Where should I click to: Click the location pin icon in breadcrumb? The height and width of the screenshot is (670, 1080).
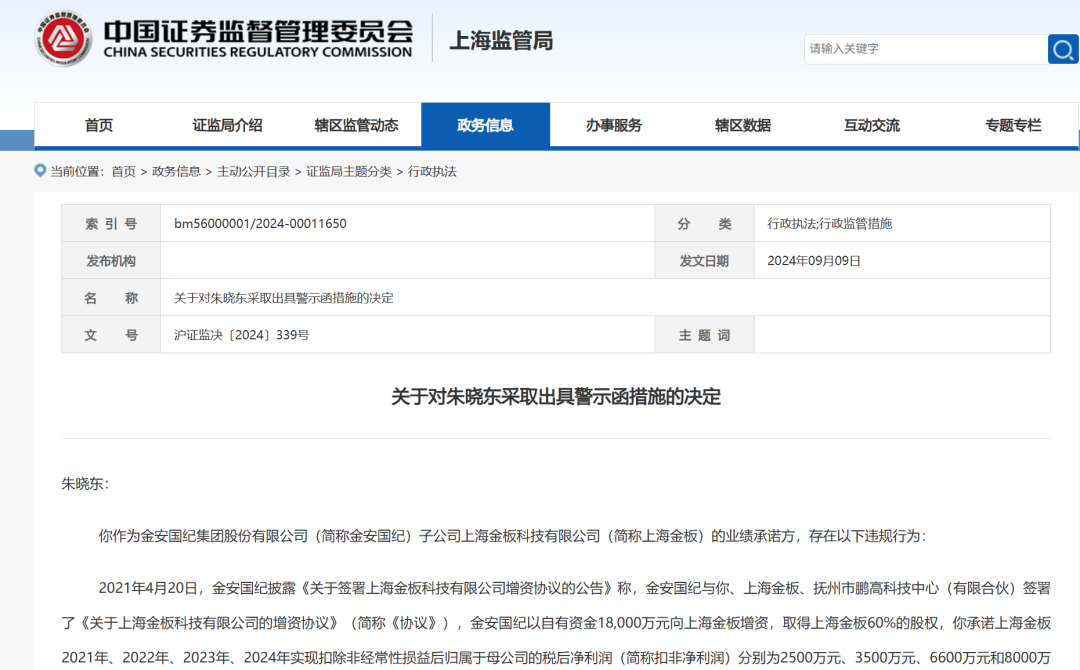pos(40,171)
